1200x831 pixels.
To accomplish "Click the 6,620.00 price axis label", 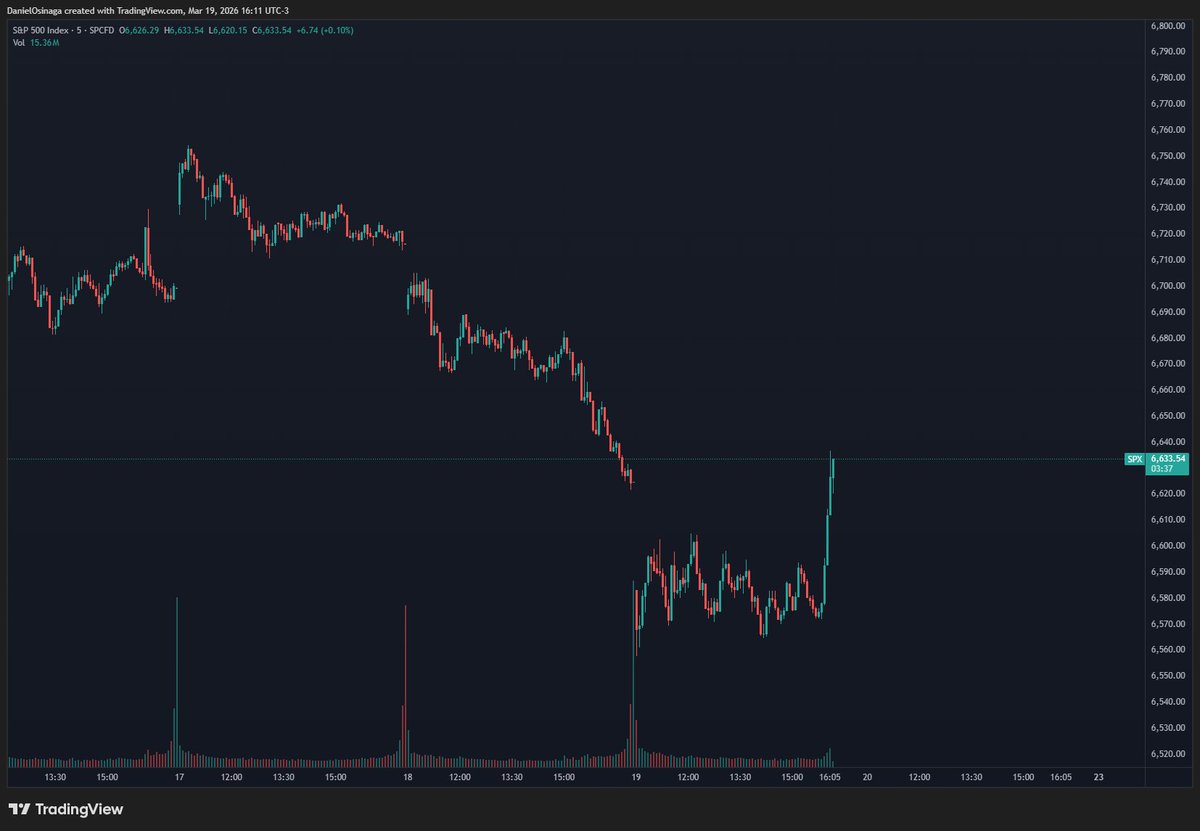I will (1168, 494).
